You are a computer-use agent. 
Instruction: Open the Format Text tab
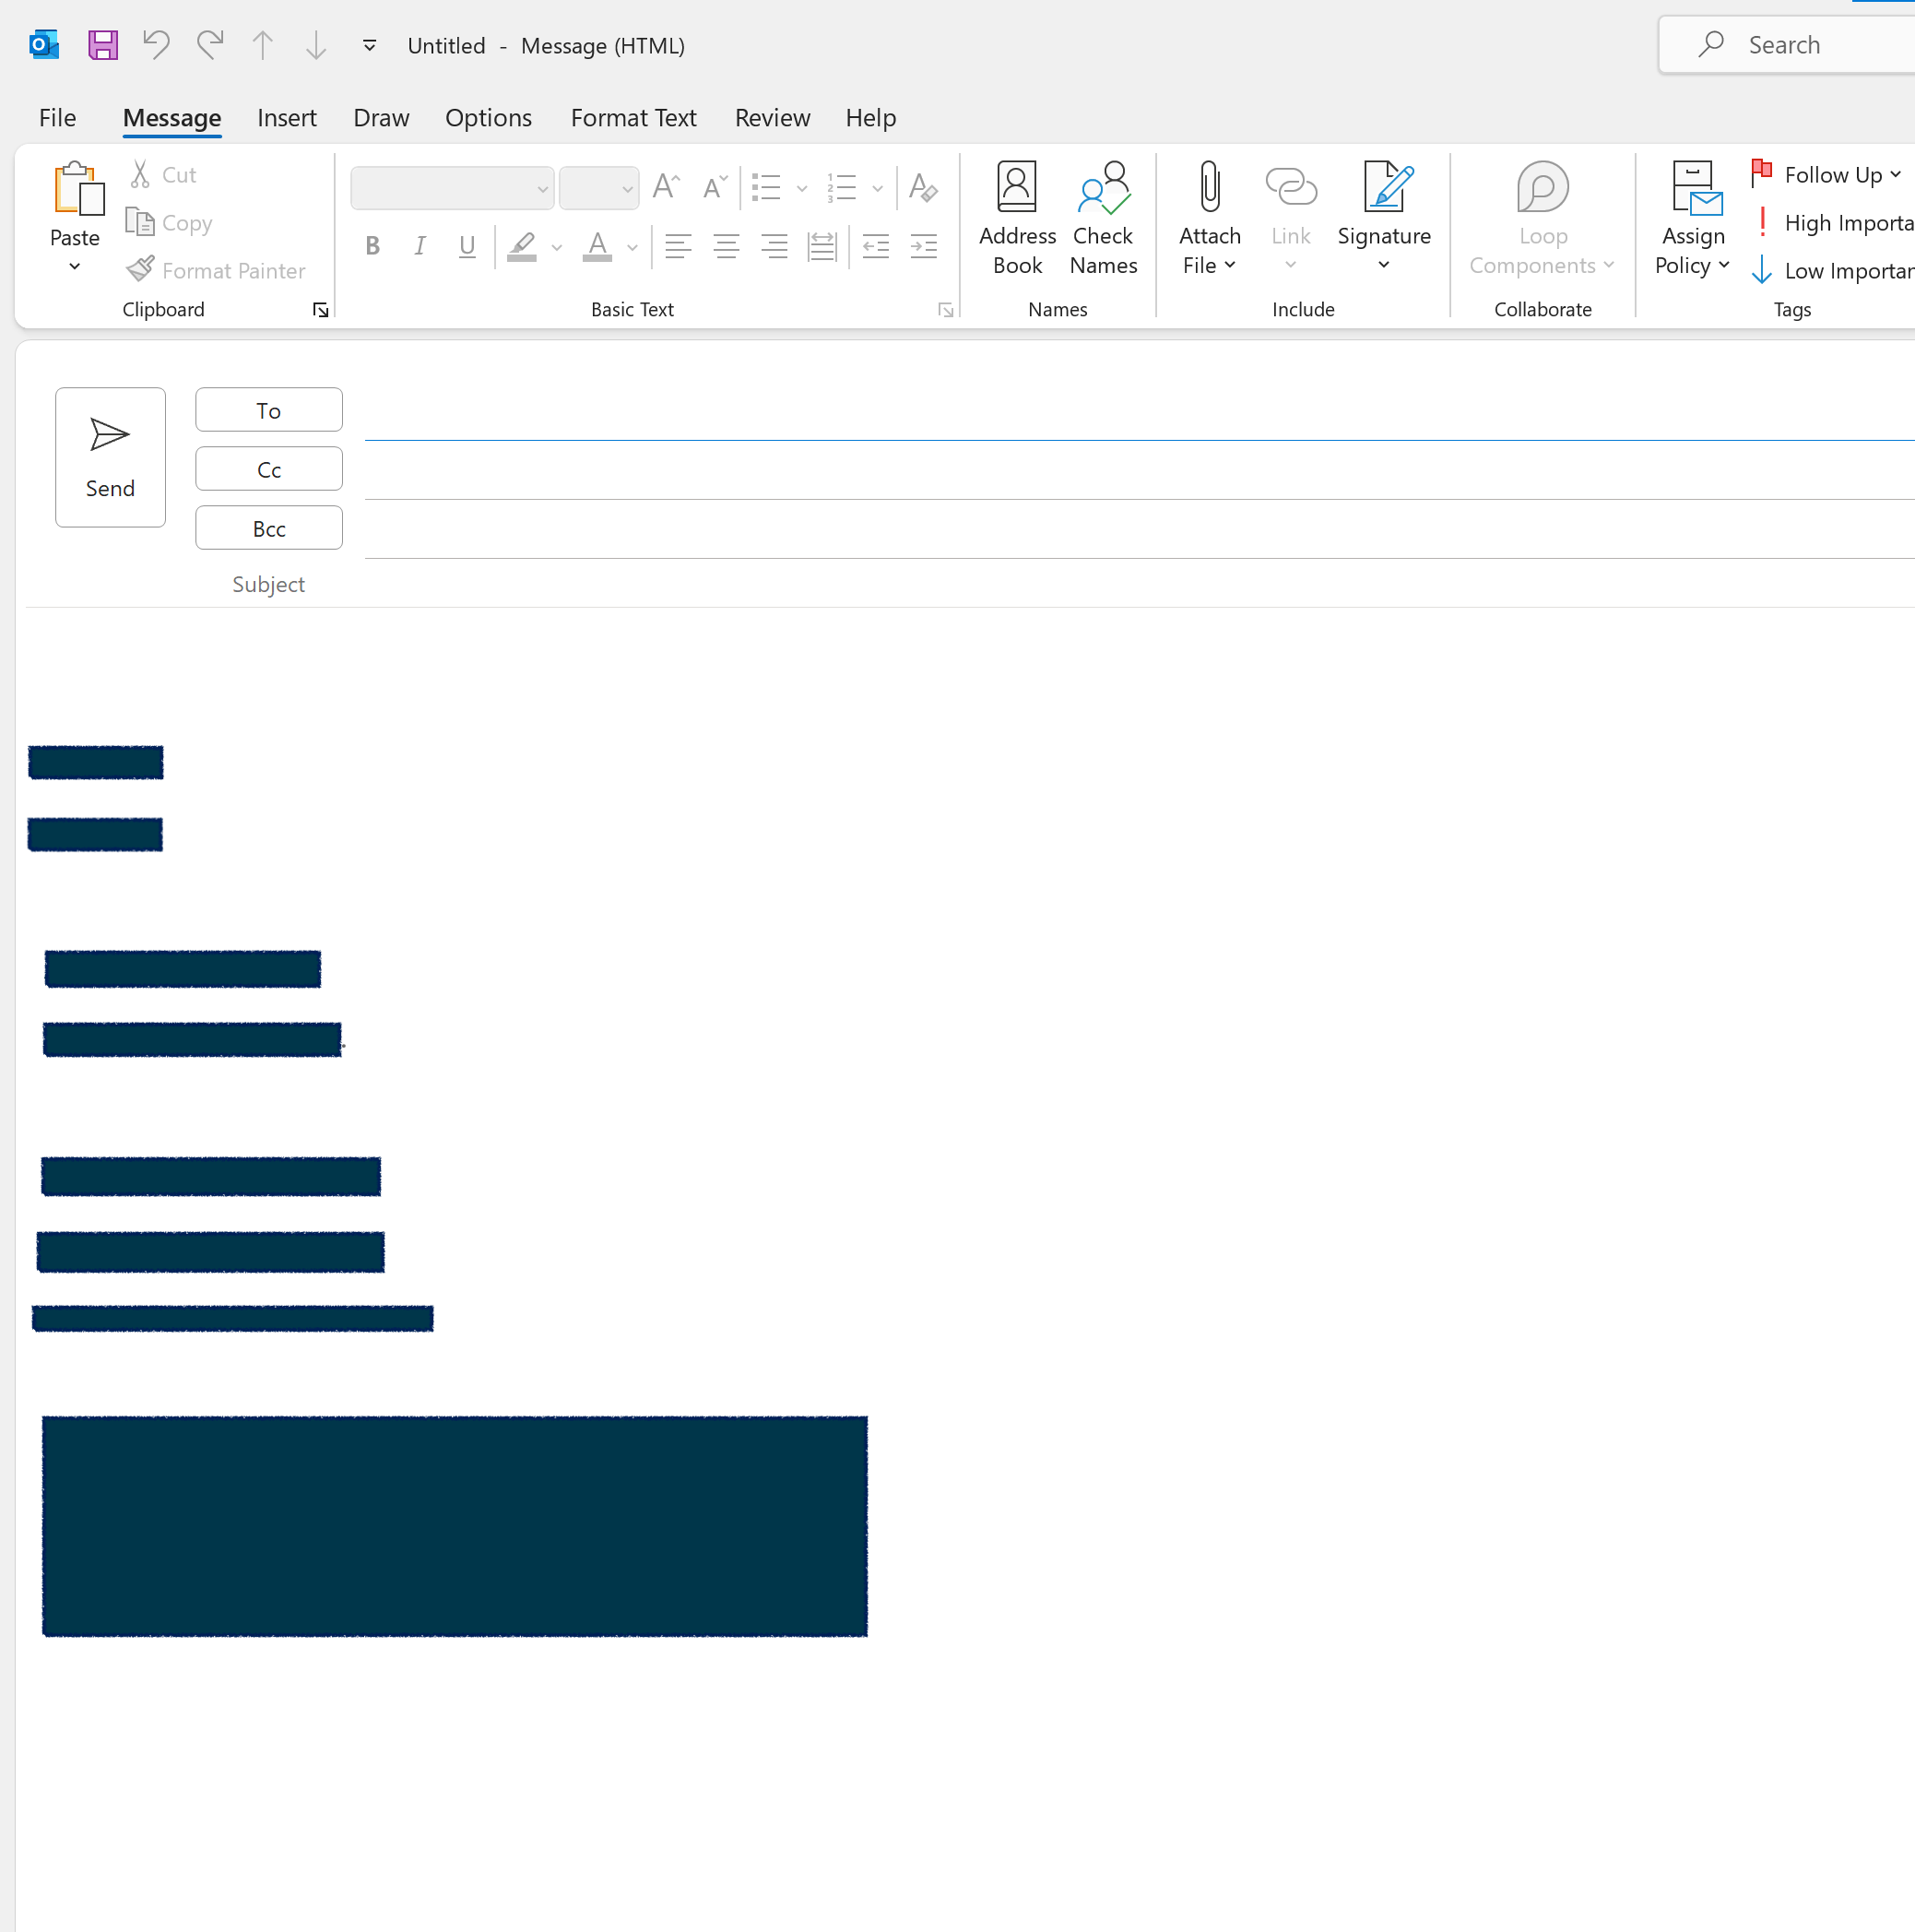(633, 118)
